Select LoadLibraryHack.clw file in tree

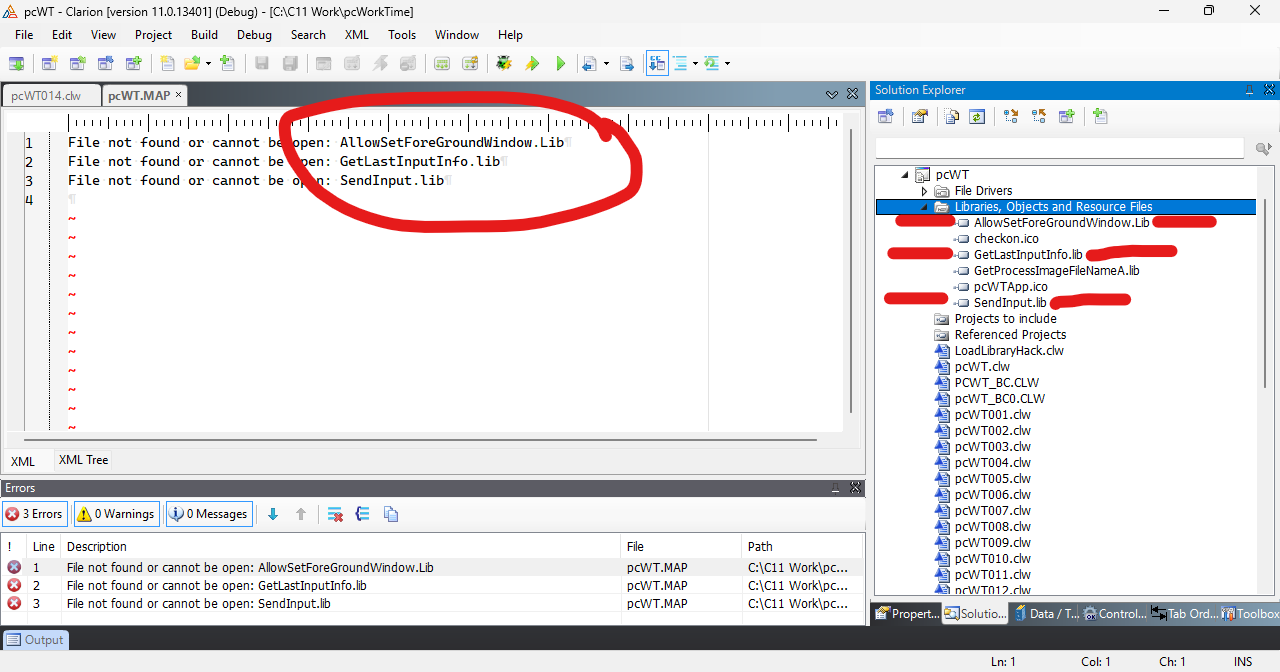click(1009, 350)
